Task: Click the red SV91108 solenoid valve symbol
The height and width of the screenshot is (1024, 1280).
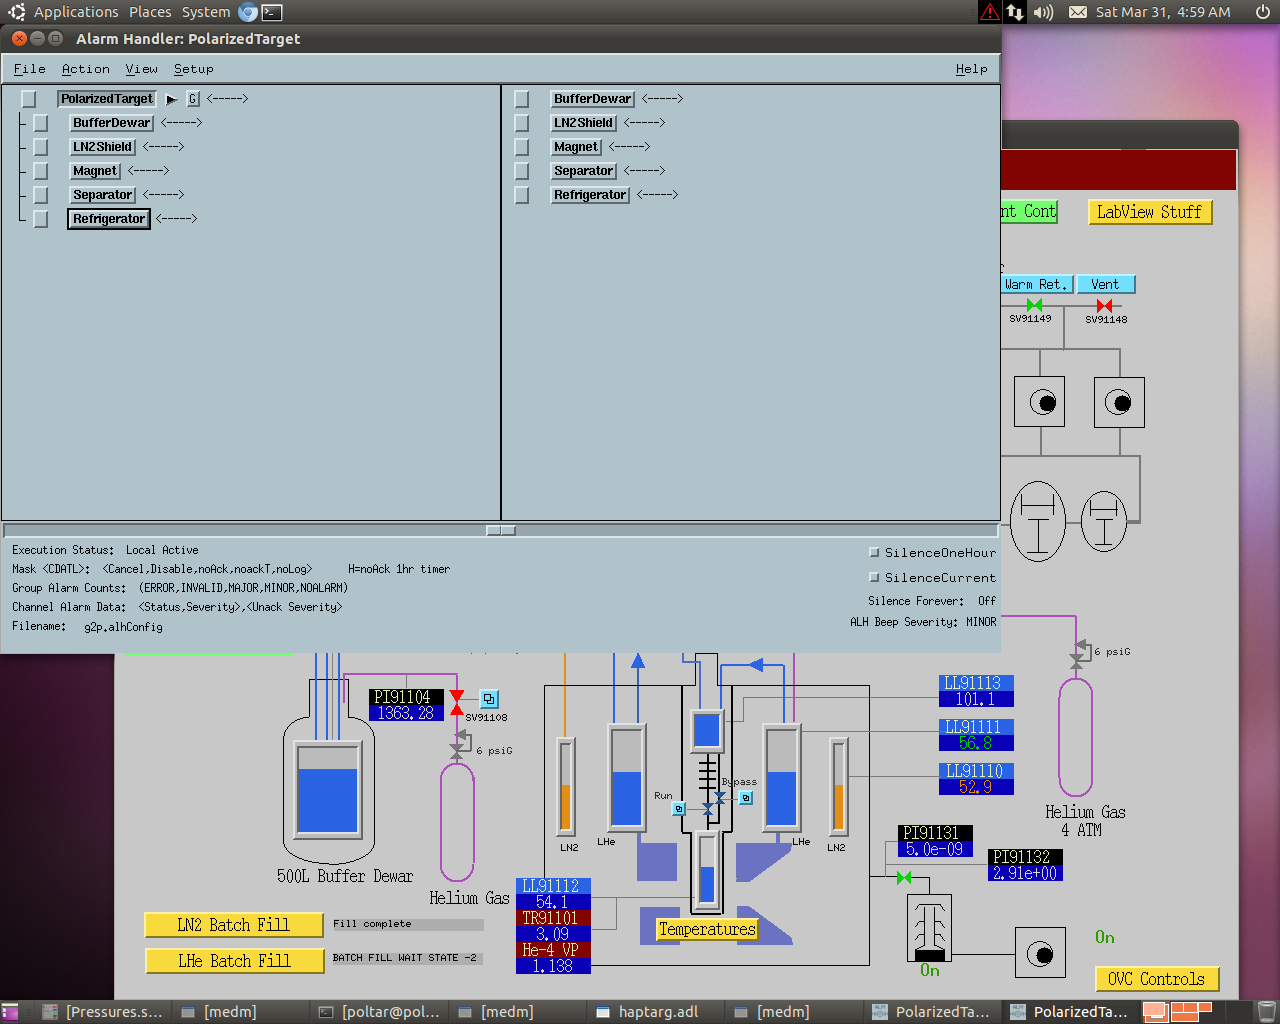Action: pos(457,703)
